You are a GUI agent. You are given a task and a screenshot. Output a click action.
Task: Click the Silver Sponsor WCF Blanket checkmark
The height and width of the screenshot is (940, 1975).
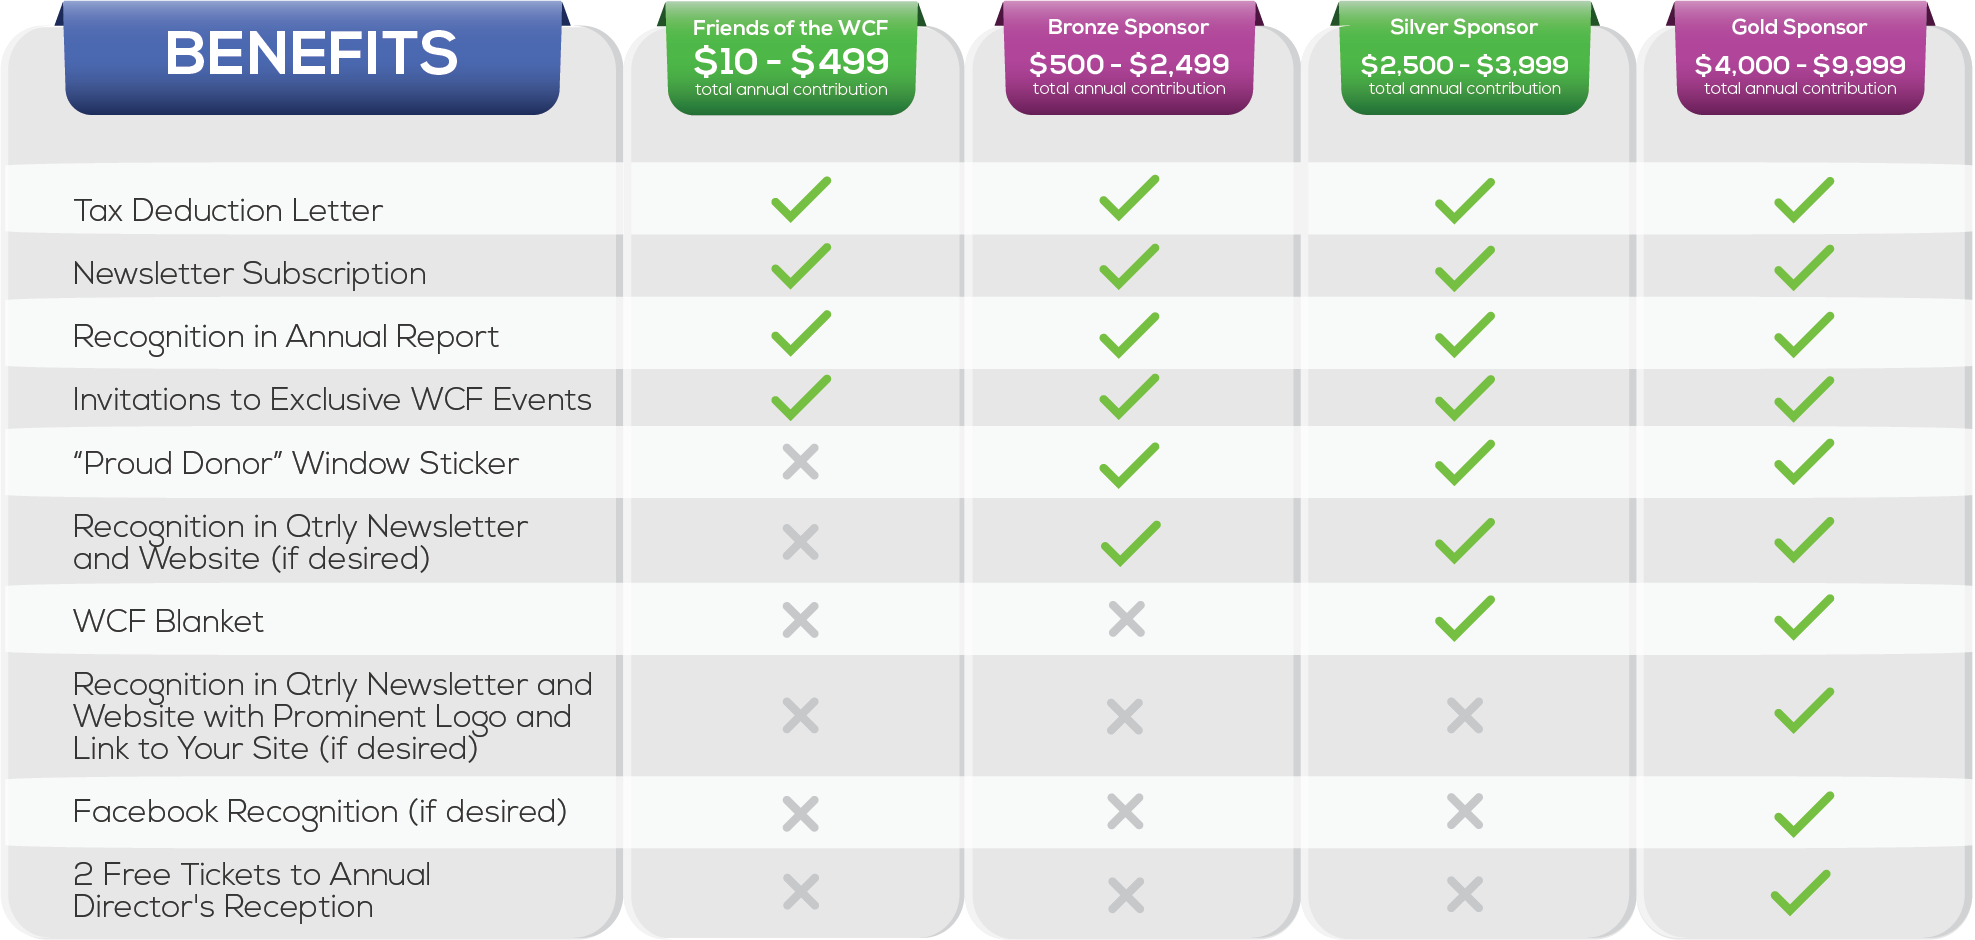click(x=1465, y=618)
